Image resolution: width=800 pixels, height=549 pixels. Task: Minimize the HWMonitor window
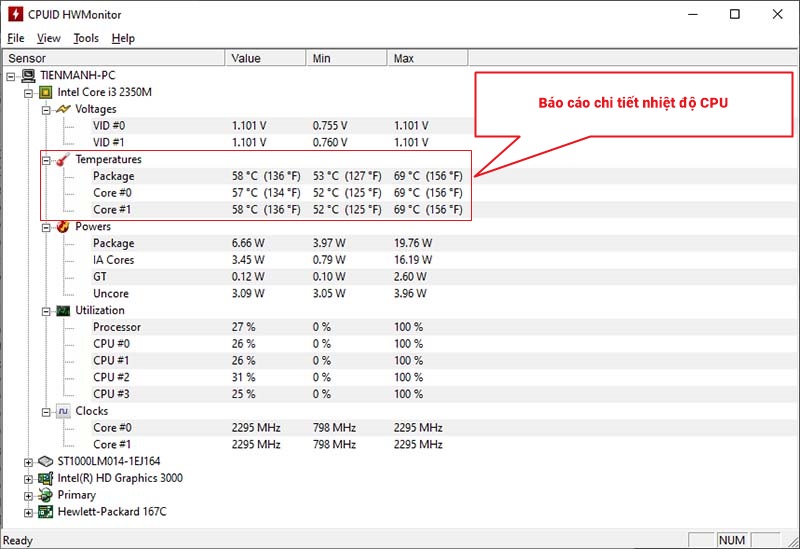tap(692, 14)
